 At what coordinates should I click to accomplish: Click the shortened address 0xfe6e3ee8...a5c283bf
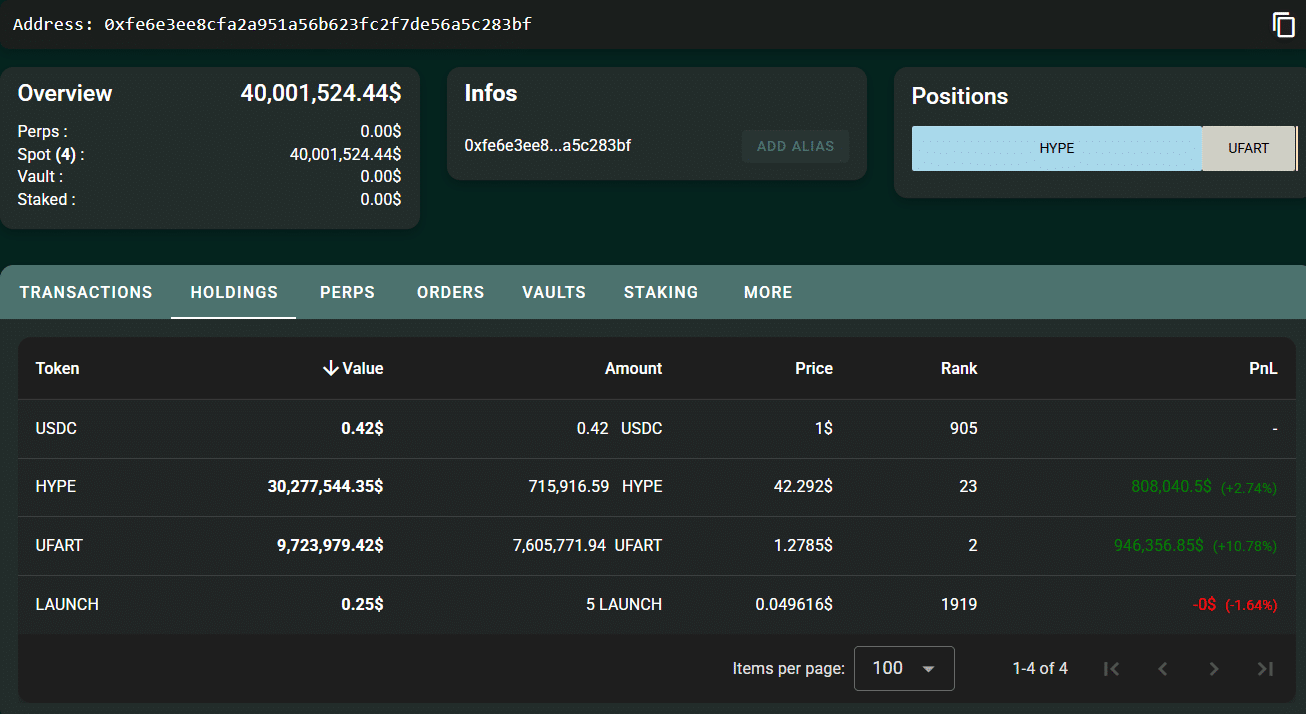point(548,146)
